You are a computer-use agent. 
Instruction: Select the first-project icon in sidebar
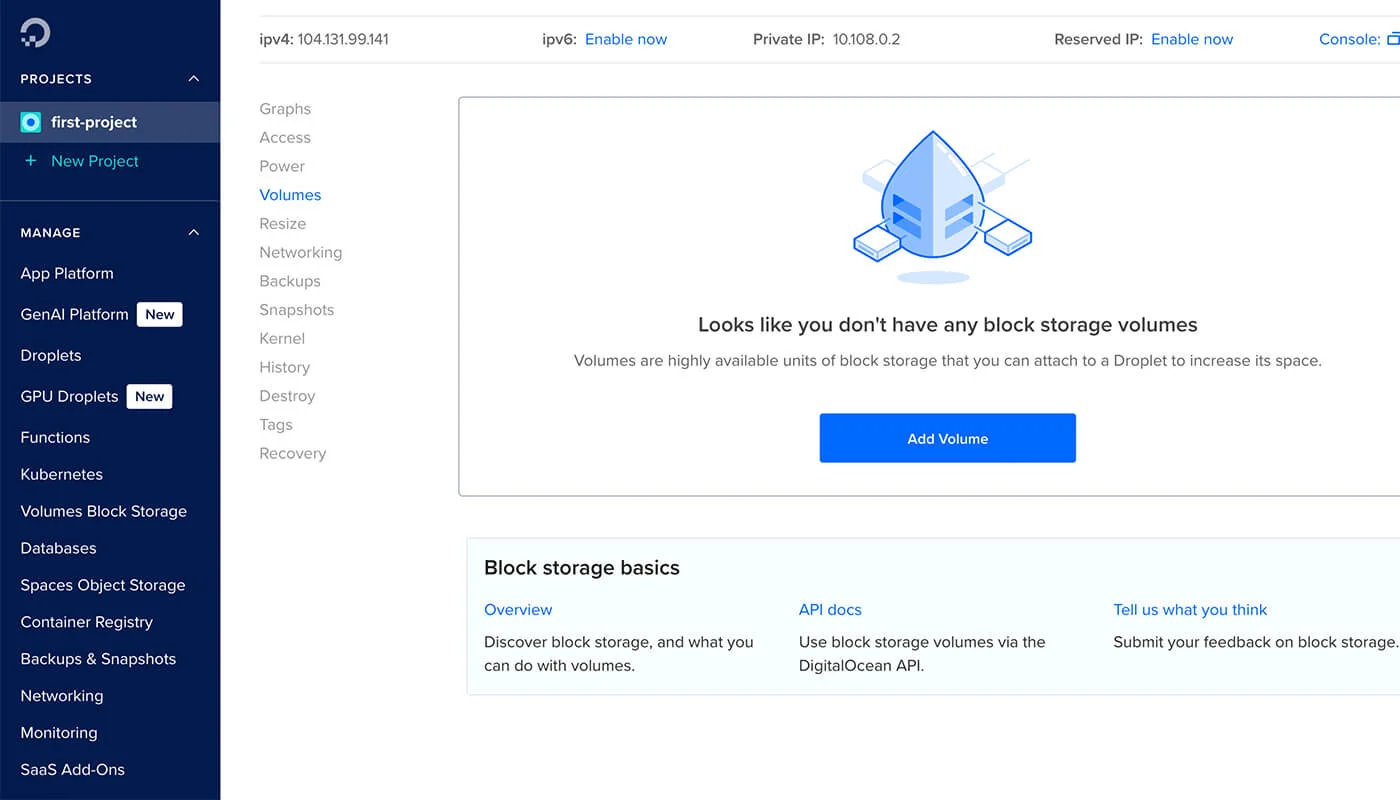[30, 121]
